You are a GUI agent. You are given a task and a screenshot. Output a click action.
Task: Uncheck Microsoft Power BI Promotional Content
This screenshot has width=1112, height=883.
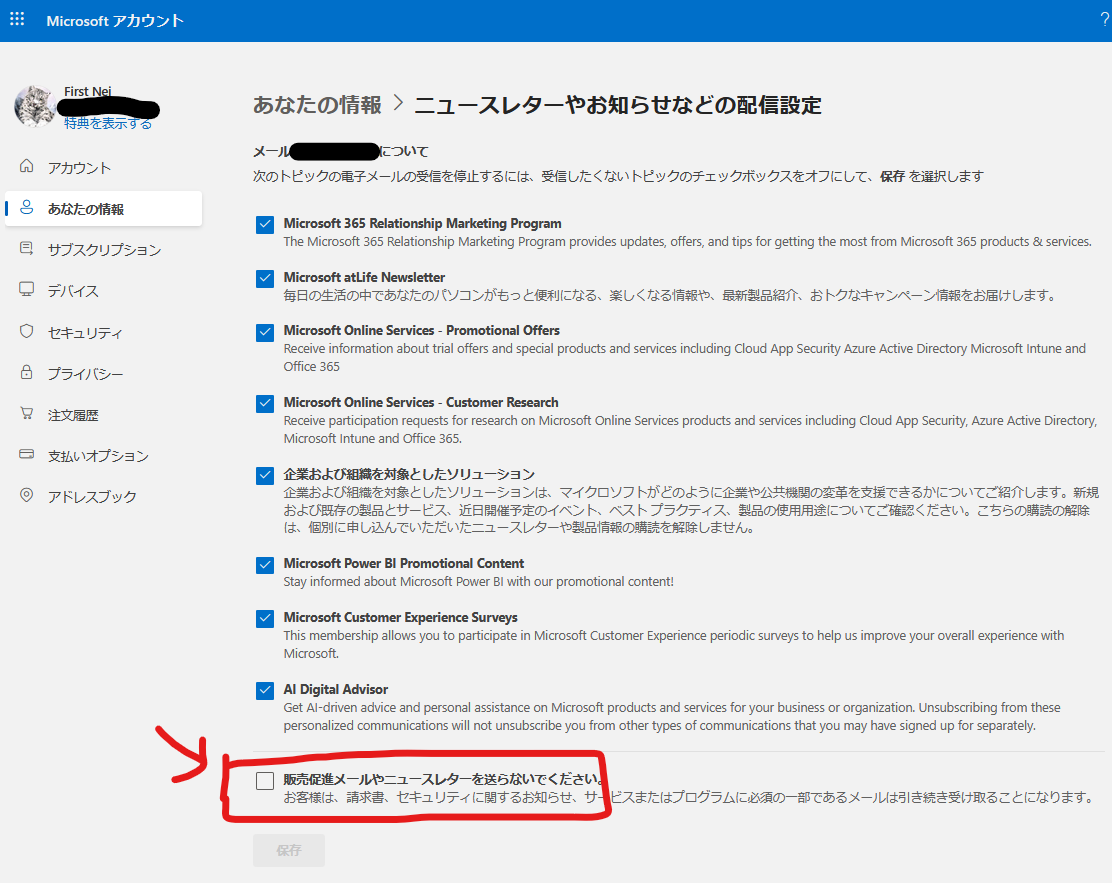265,565
